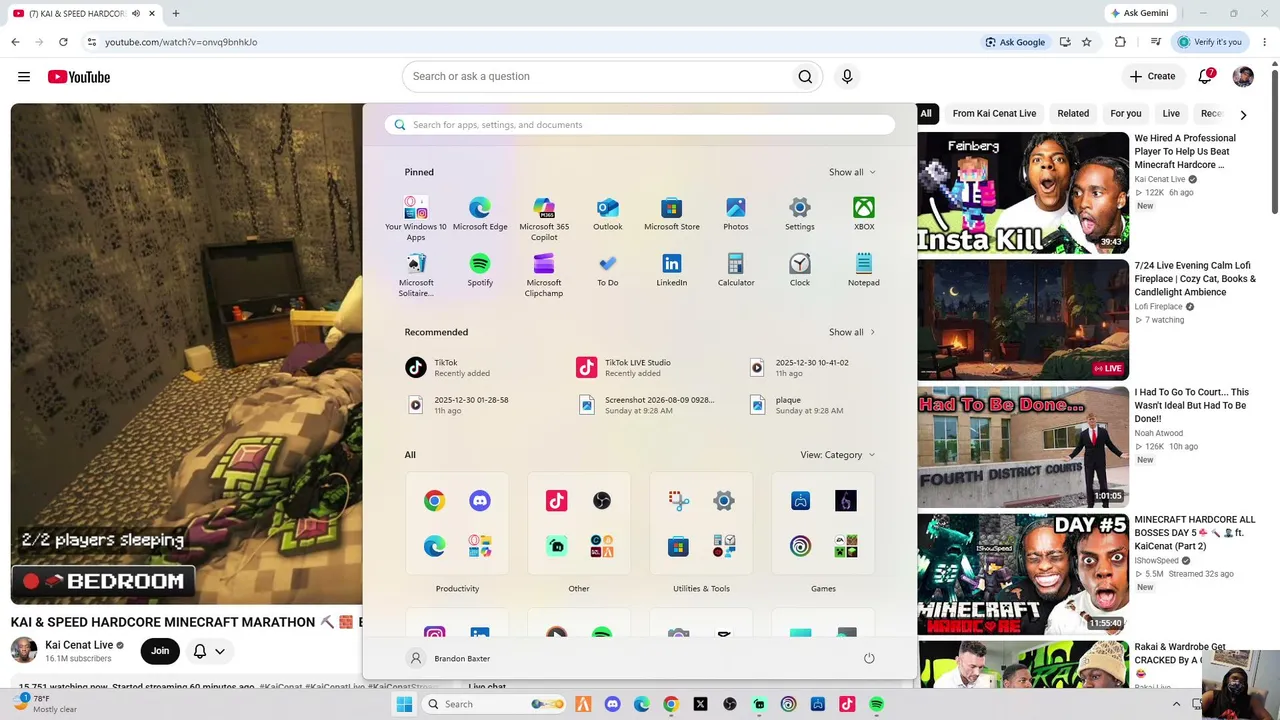Viewport: 1280px width, 720px height.
Task: Click the YouTube Create button
Action: click(x=1152, y=77)
